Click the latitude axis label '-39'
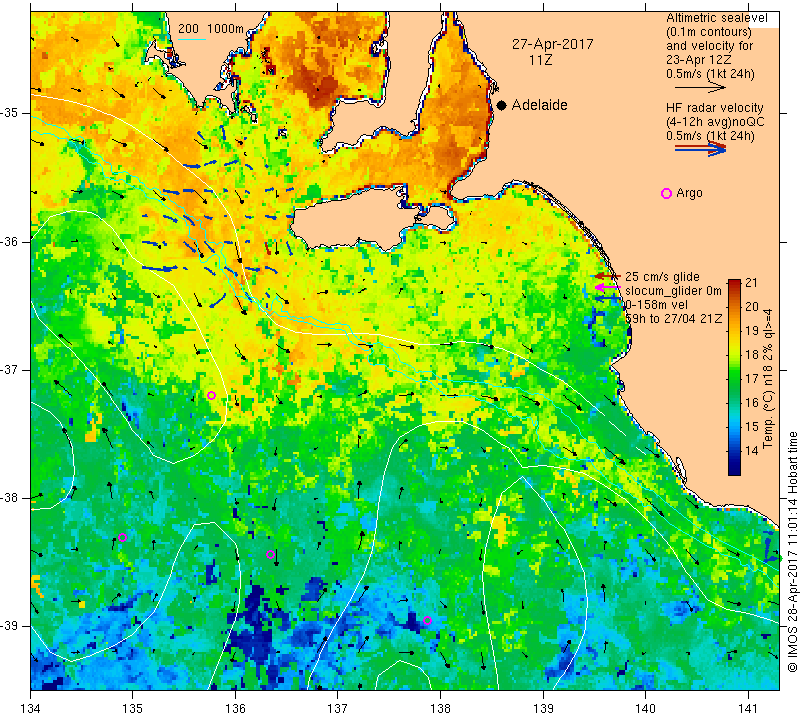This screenshot has height=720, width=800. click(x=10, y=626)
